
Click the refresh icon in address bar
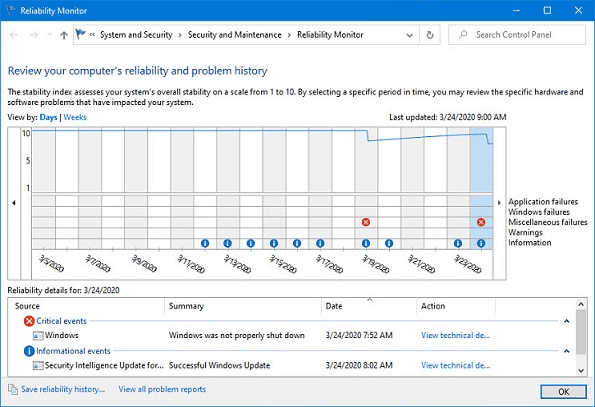coord(430,35)
